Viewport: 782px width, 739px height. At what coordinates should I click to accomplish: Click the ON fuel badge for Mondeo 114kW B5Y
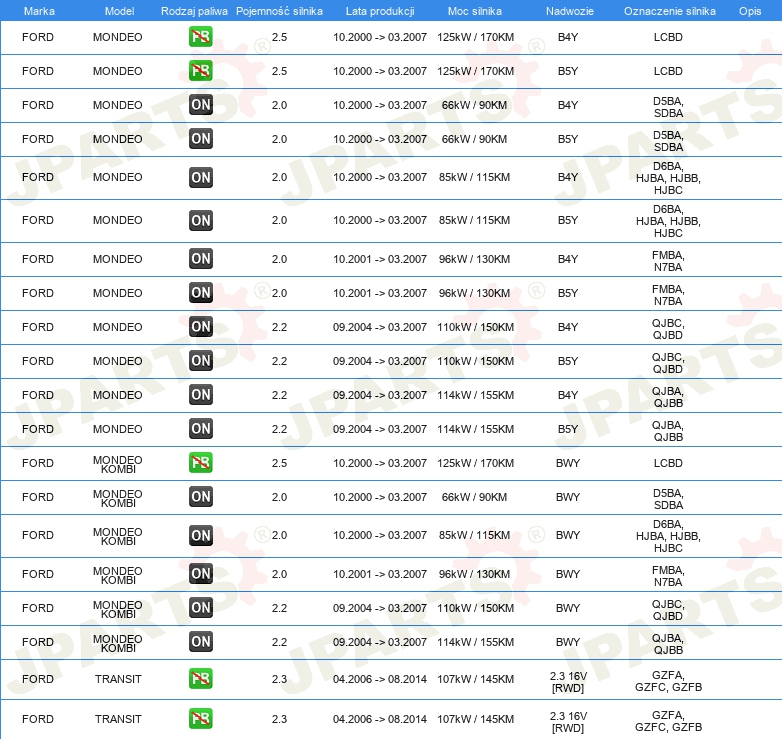(201, 428)
